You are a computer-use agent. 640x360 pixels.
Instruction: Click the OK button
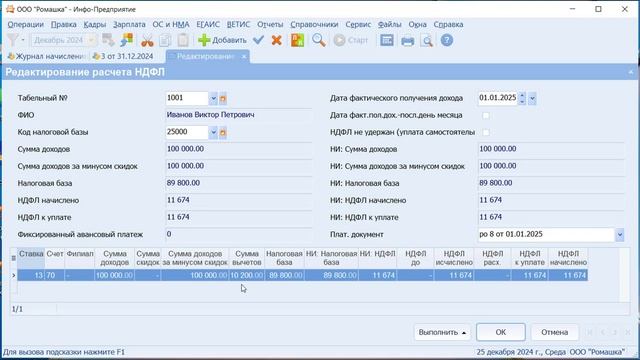(x=501, y=332)
